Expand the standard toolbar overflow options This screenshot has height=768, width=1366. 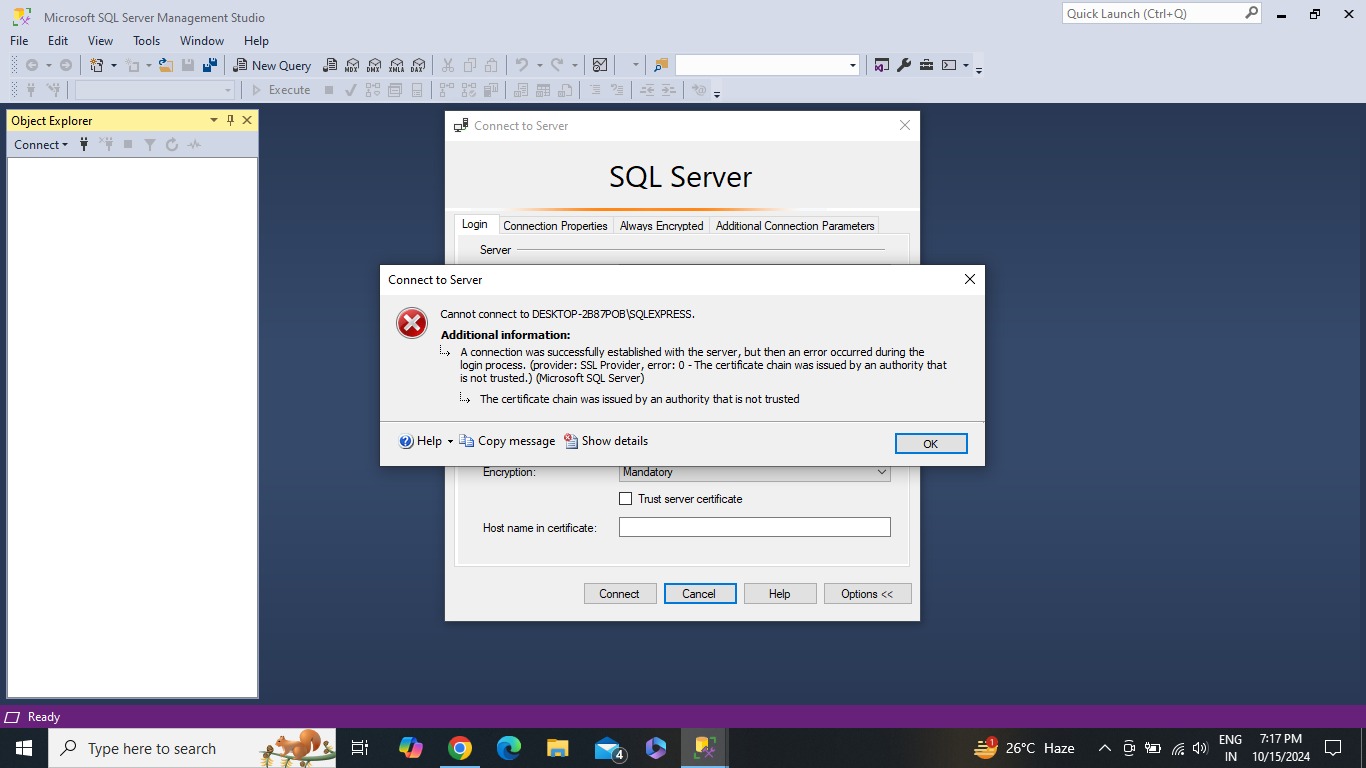[979, 68]
